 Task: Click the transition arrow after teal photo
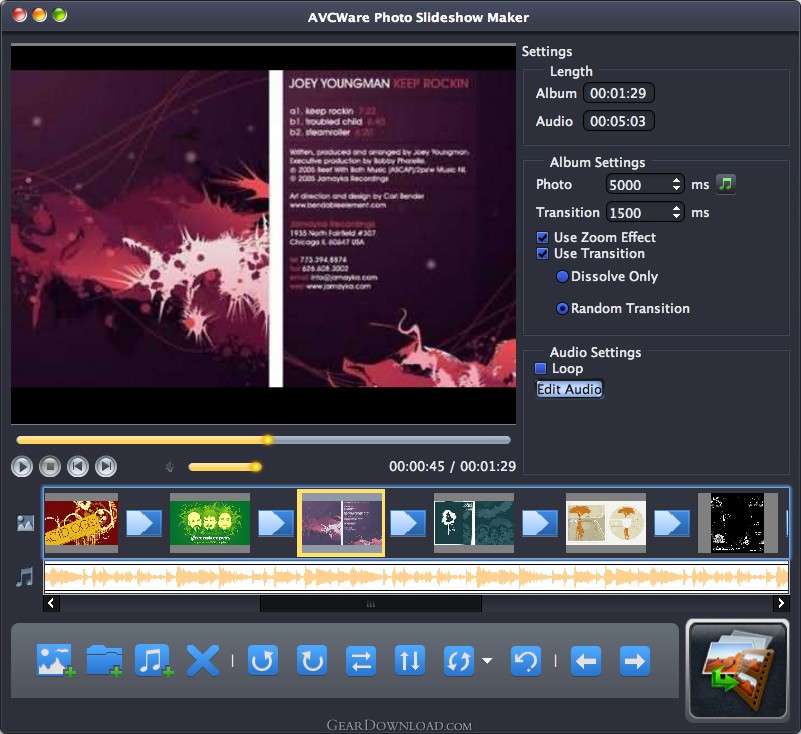pos(540,523)
